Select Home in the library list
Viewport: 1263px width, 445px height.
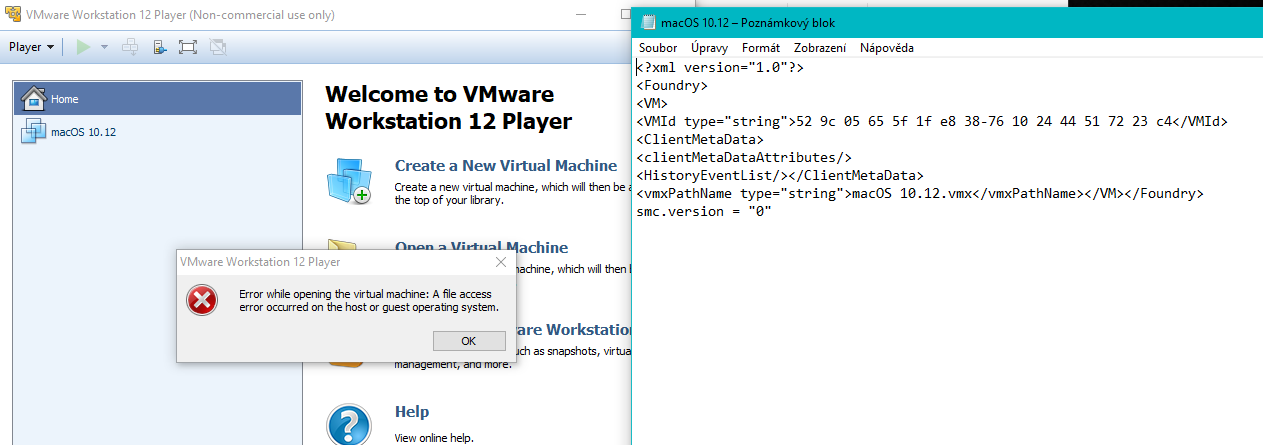[x=158, y=99]
